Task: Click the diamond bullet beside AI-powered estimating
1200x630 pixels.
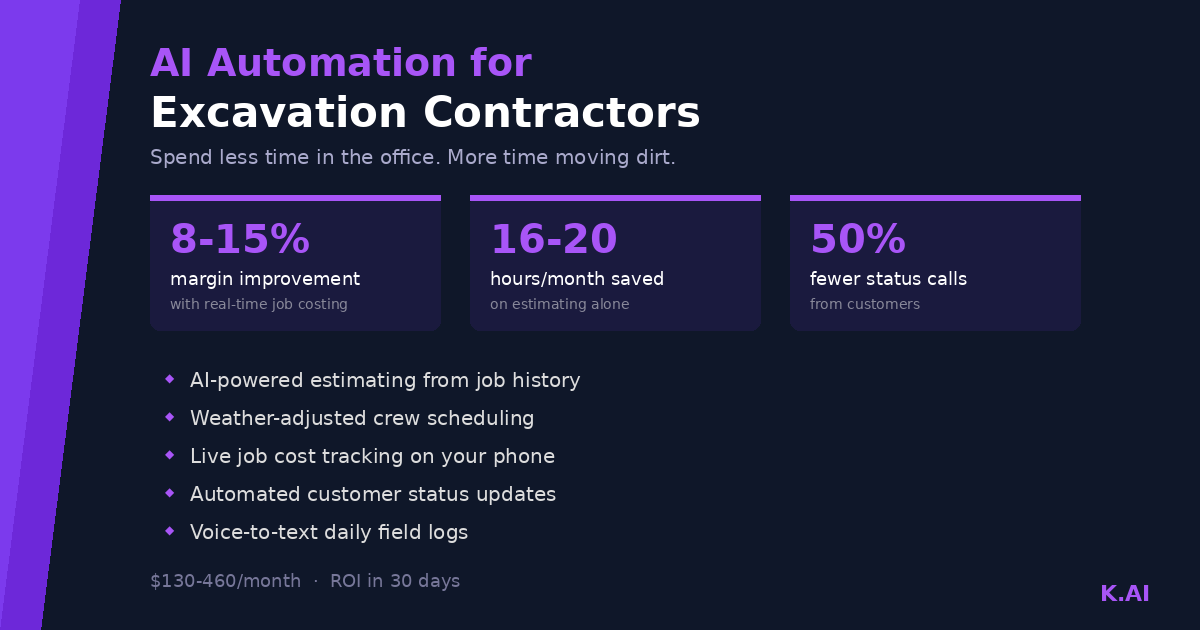Action: coord(170,379)
